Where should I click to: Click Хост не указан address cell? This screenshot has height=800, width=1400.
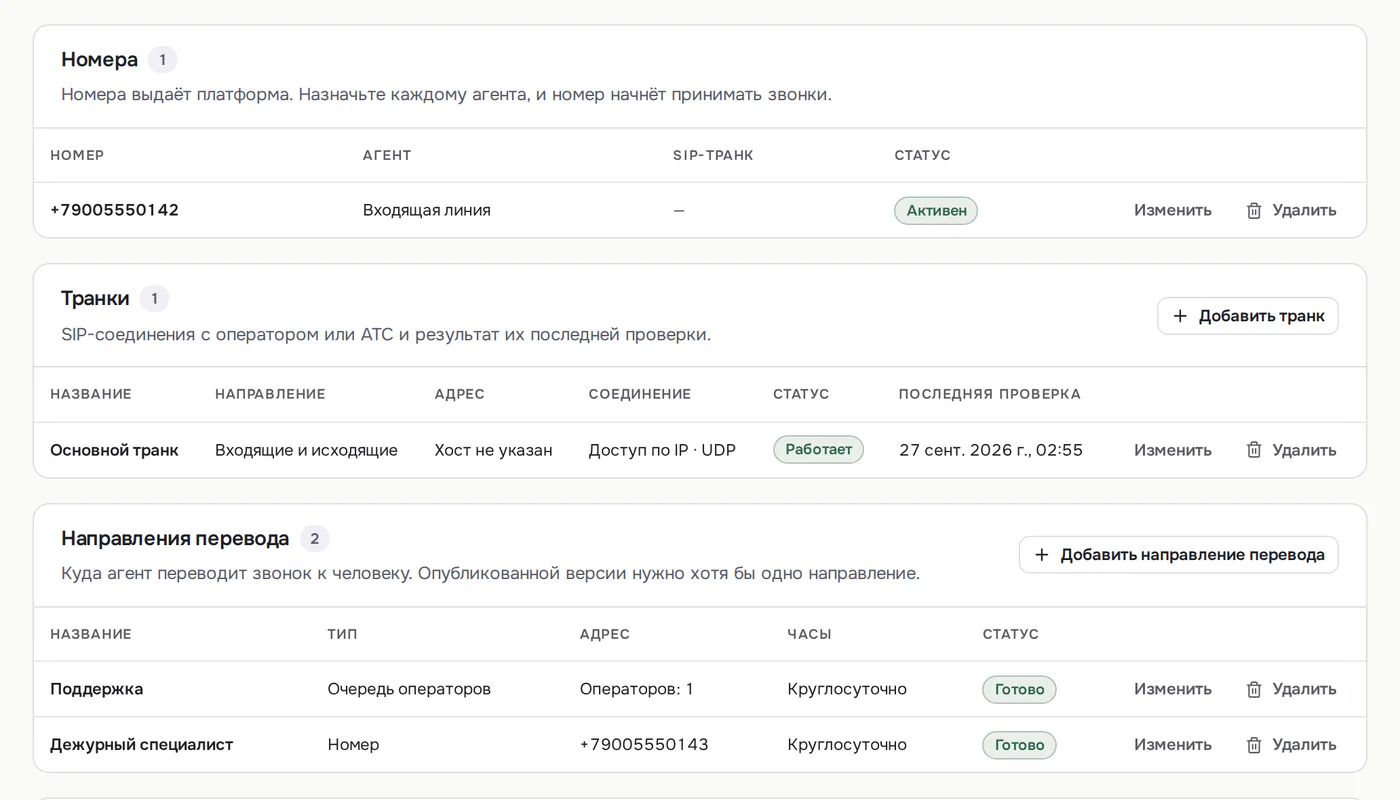coord(493,450)
